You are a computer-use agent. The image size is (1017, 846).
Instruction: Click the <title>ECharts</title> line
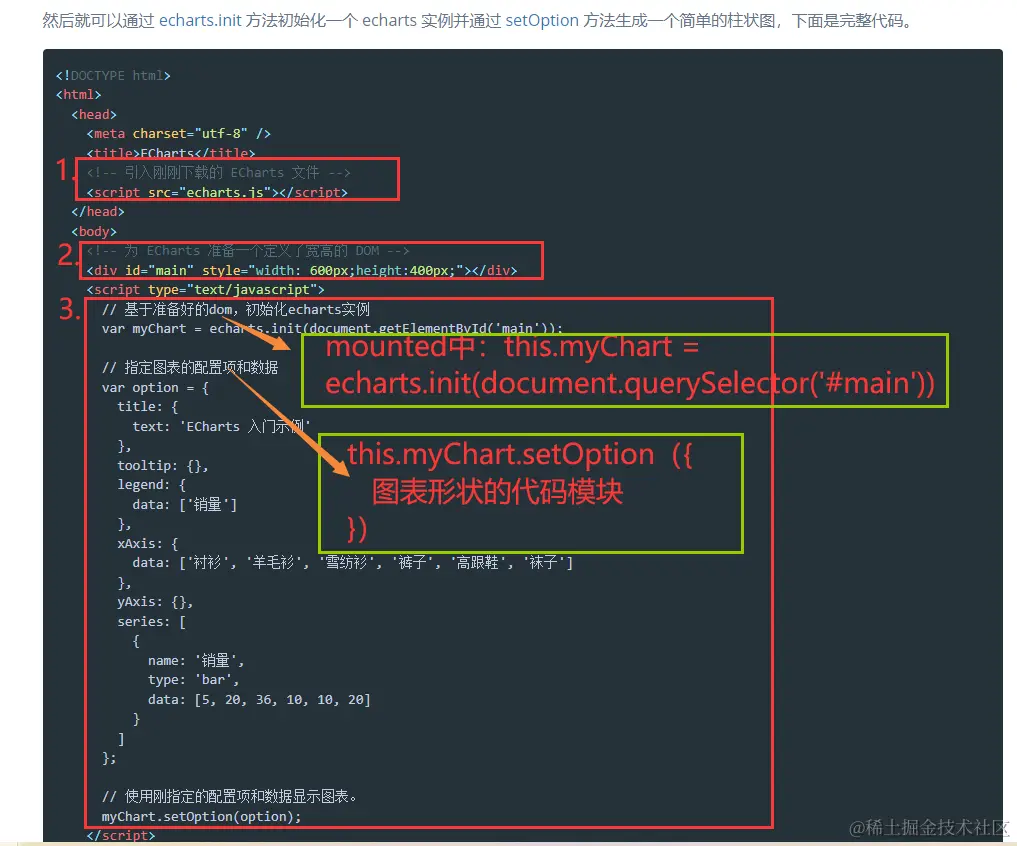pos(171,153)
